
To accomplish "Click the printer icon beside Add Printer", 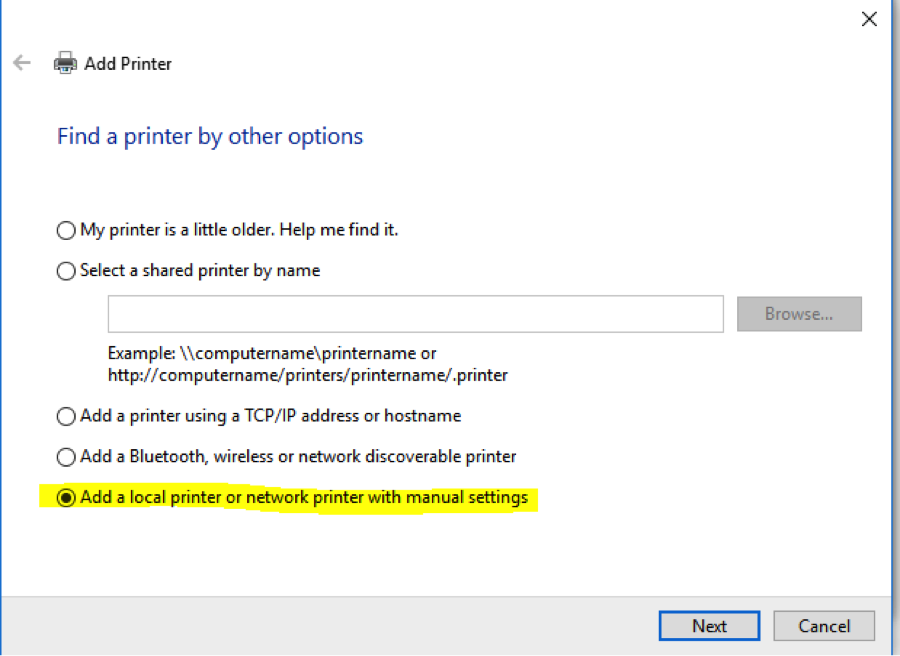I will click(x=65, y=63).
